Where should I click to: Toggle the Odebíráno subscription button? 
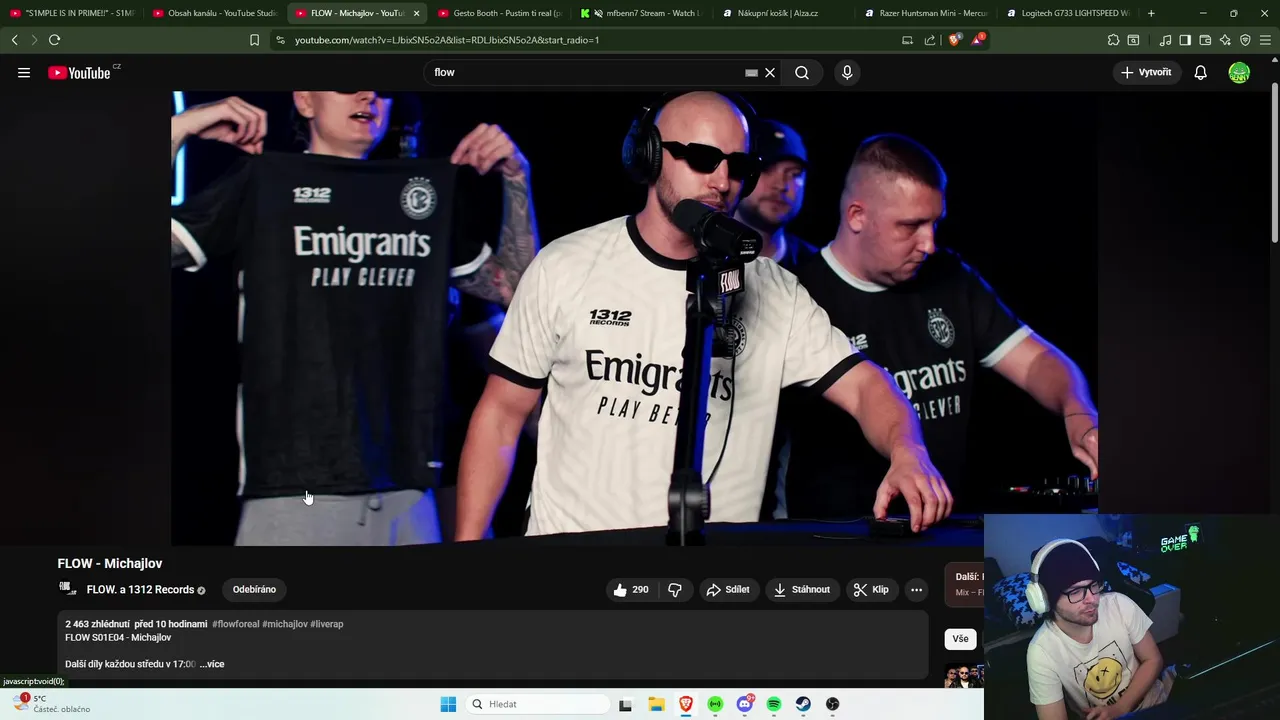click(254, 590)
